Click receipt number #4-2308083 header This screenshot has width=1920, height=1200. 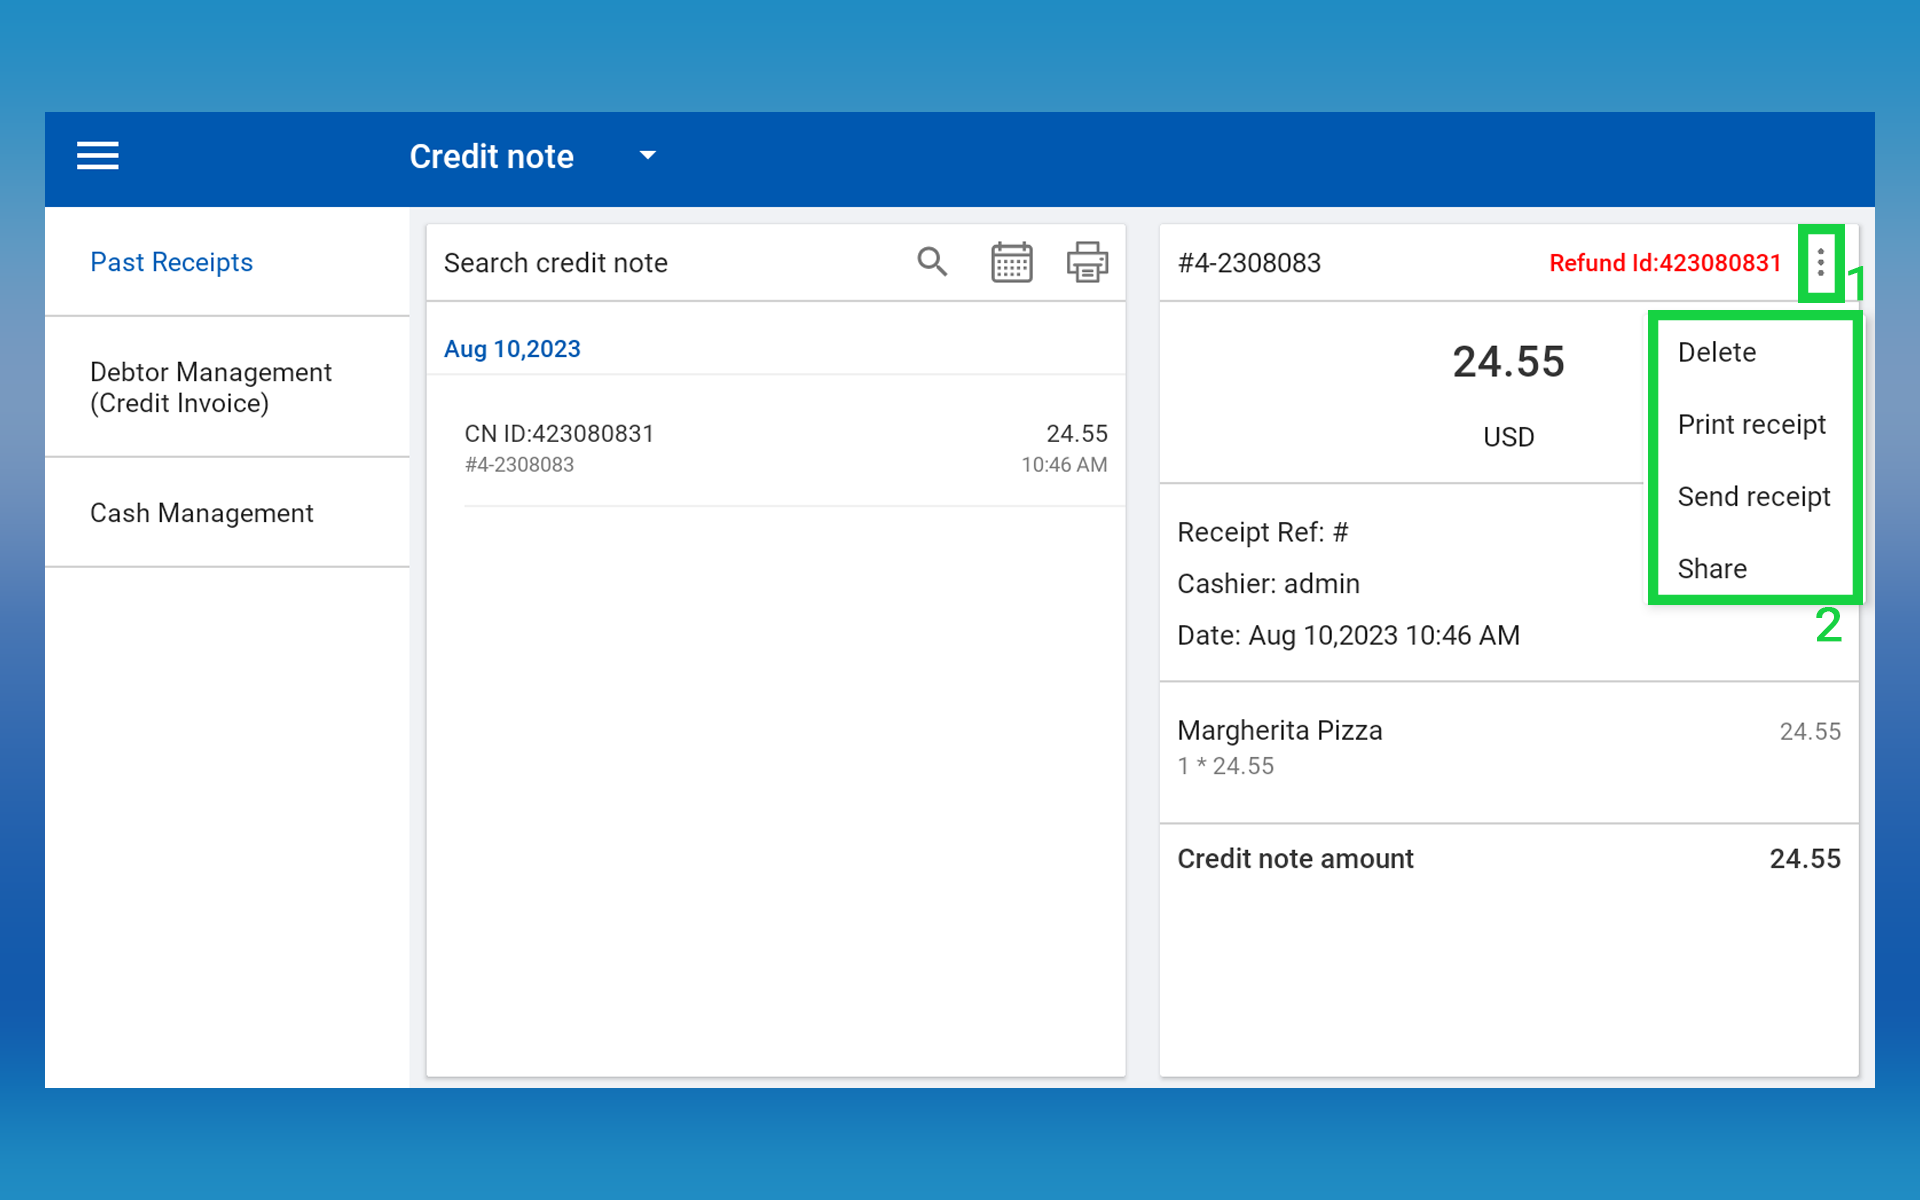click(1249, 263)
